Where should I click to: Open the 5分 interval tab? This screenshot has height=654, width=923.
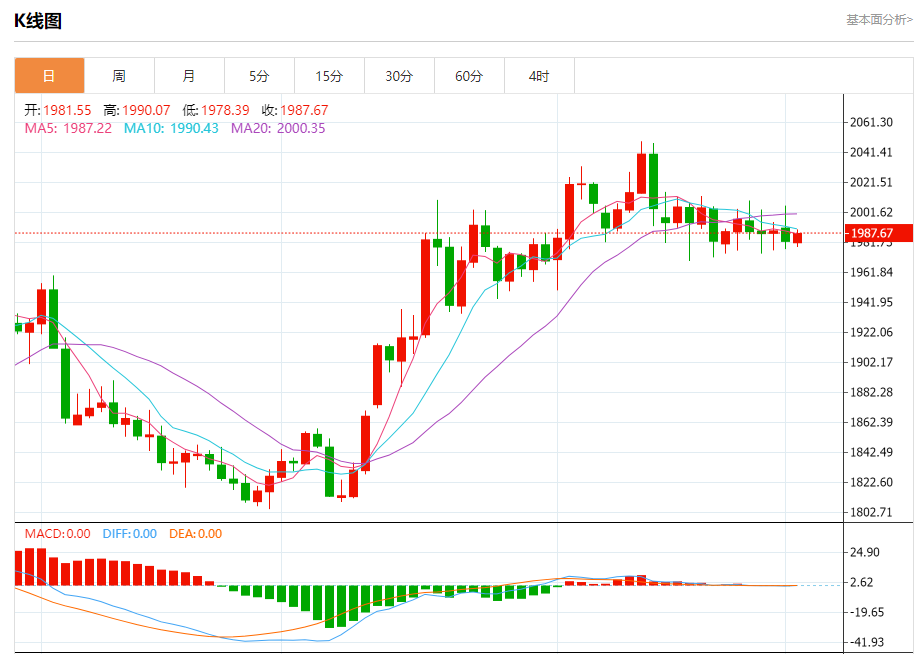coord(259,76)
